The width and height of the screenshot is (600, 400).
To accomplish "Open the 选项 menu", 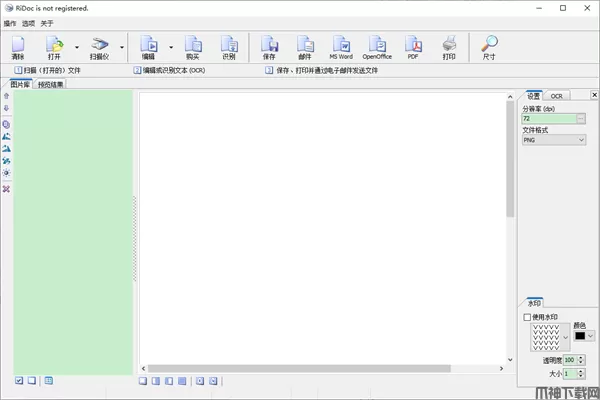I will (28, 22).
